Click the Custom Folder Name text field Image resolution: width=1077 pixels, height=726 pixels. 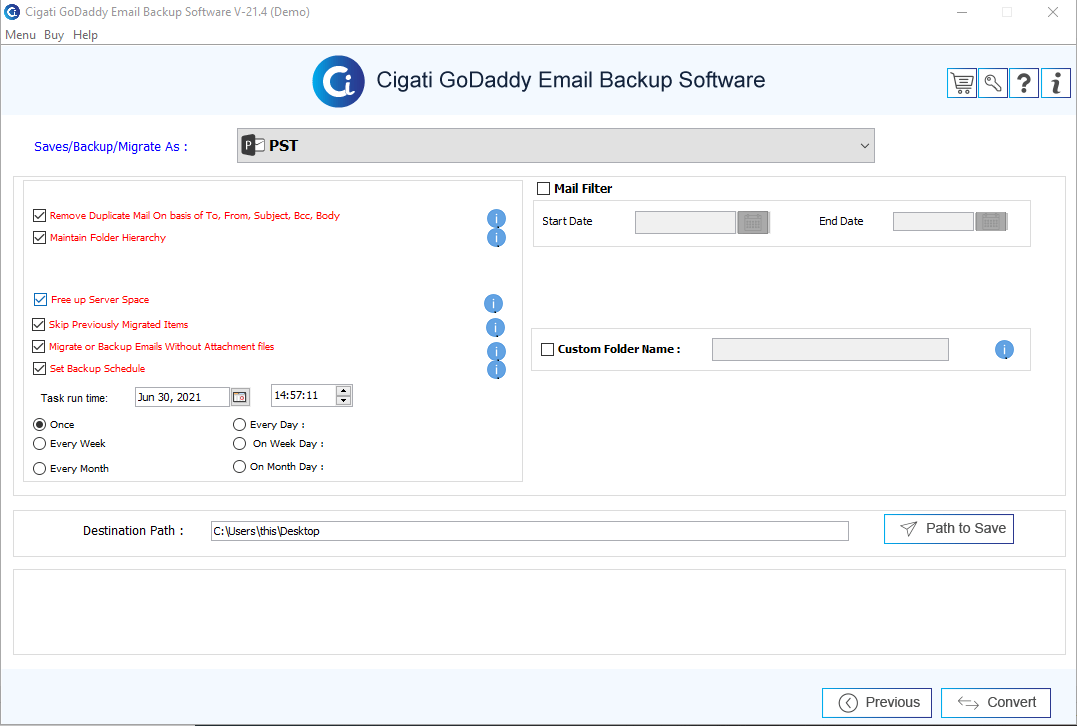[830, 350]
